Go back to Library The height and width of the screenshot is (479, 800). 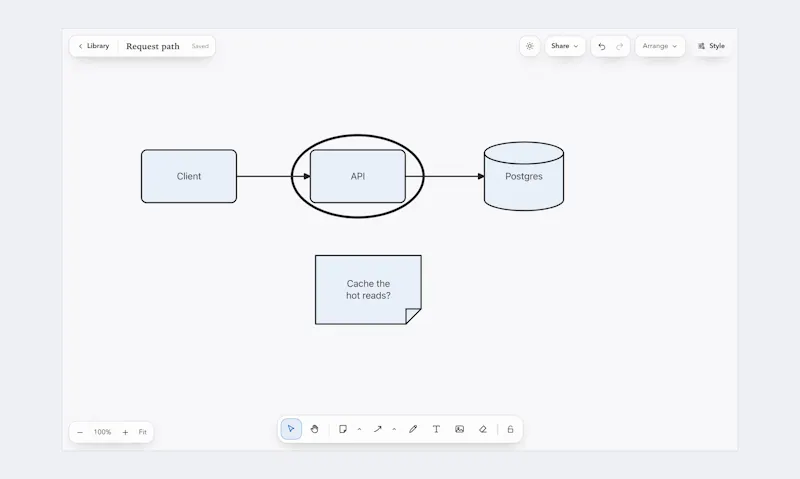[x=94, y=46]
